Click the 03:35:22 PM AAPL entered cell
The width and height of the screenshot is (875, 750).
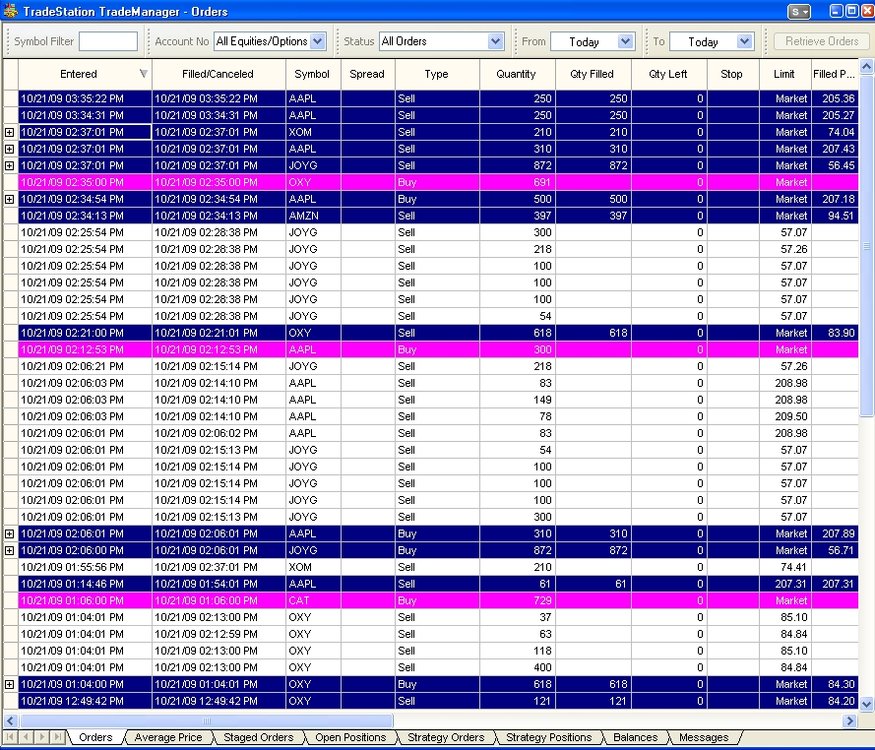pyautogui.click(x=85, y=99)
